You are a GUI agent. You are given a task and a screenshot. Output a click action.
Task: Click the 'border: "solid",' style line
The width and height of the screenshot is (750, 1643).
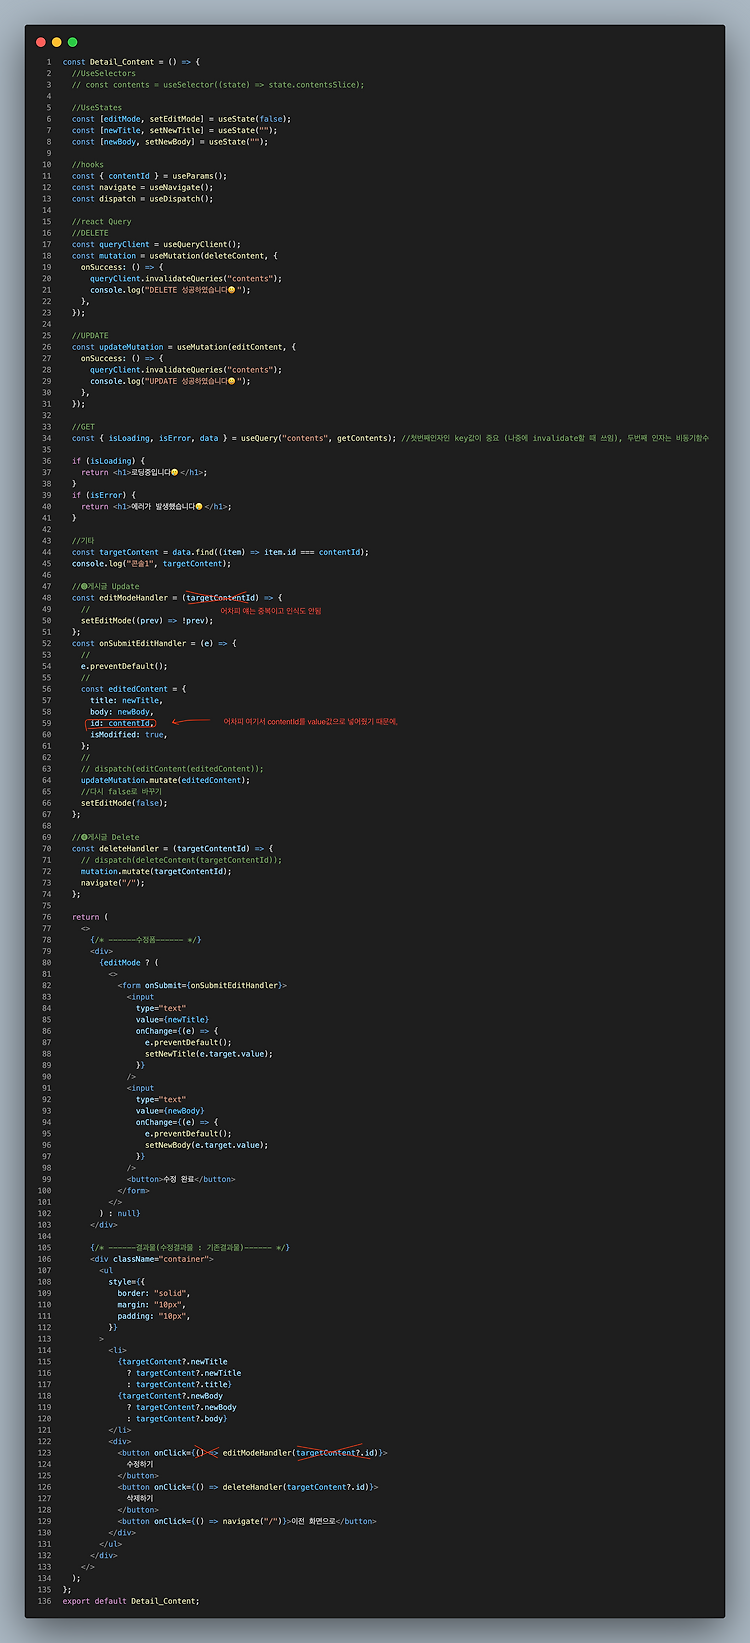pos(152,1293)
